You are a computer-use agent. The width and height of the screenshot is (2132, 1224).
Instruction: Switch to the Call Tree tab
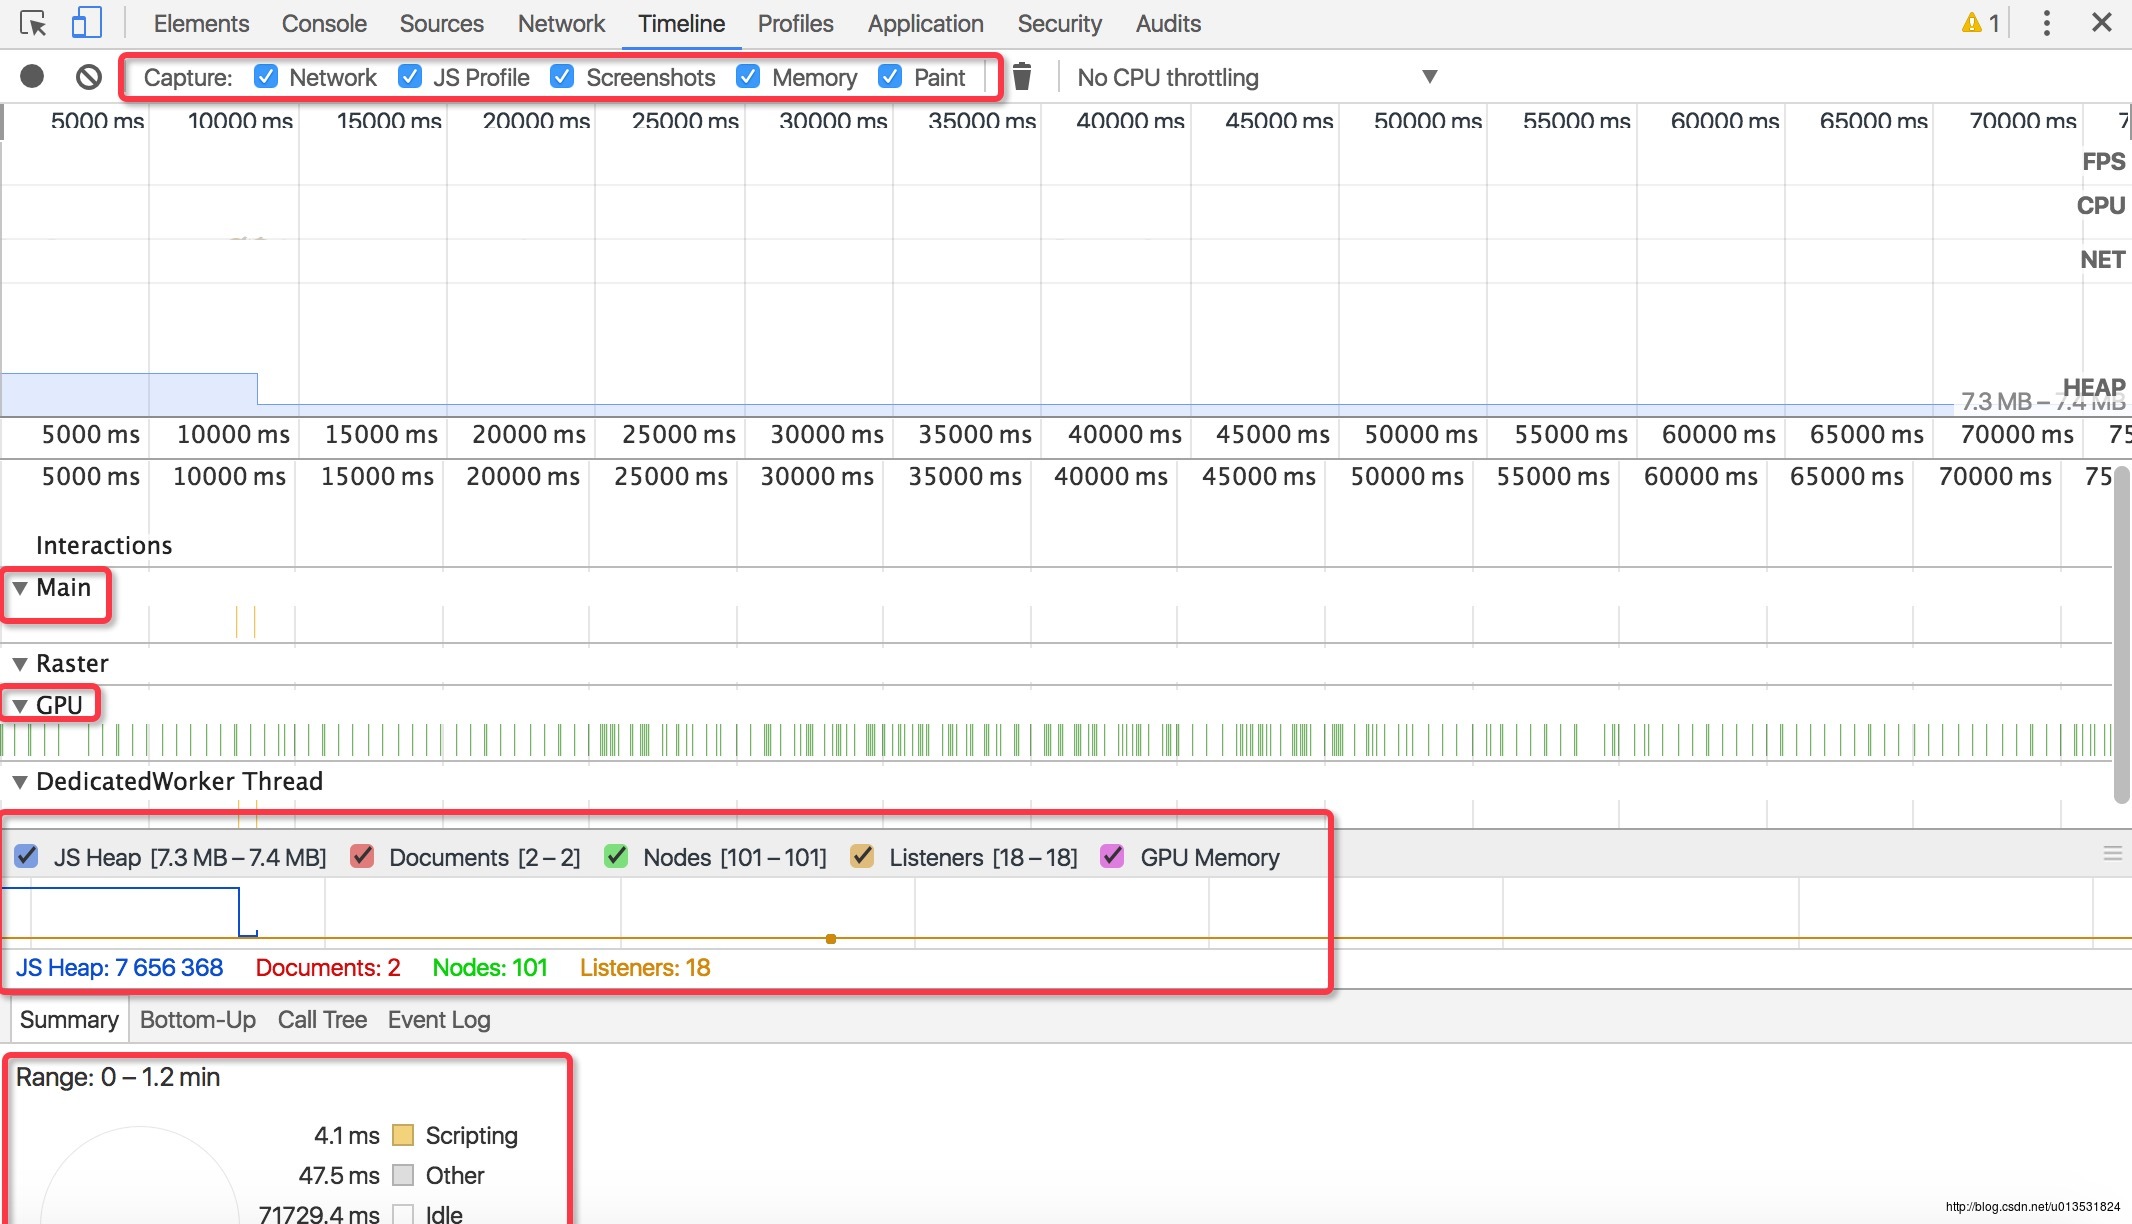322,1019
